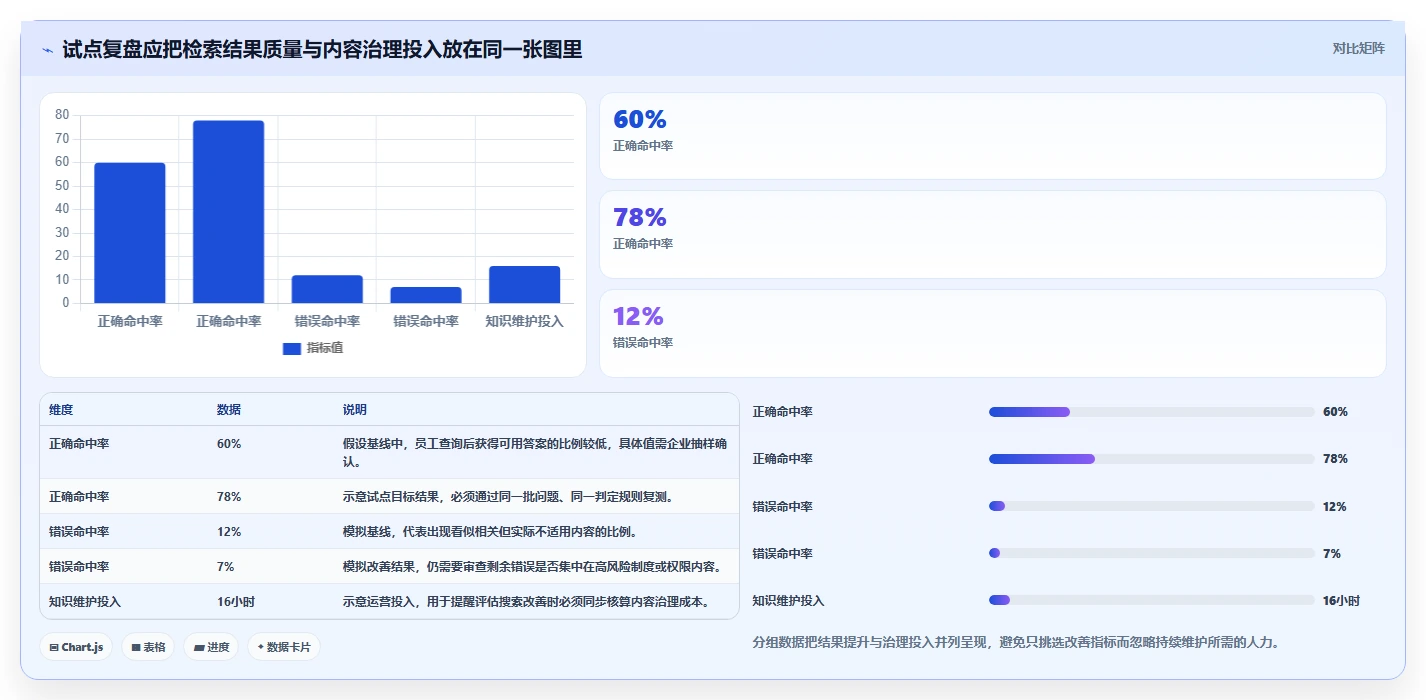
Task: Click the tallest chart bar reaching 78
Action: coord(228,211)
